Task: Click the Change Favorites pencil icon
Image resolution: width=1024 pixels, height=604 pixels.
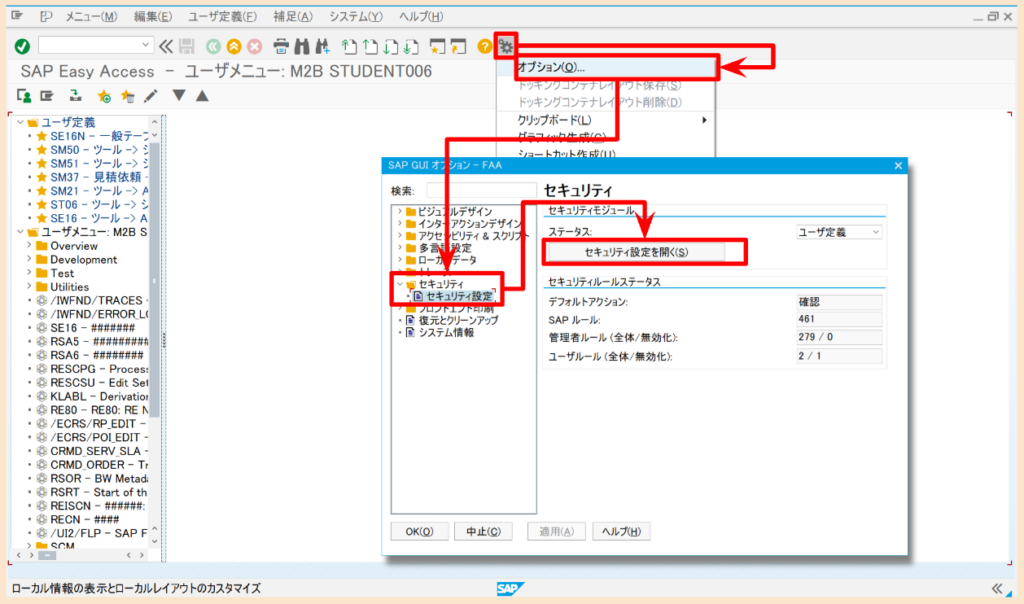Action: point(151,96)
